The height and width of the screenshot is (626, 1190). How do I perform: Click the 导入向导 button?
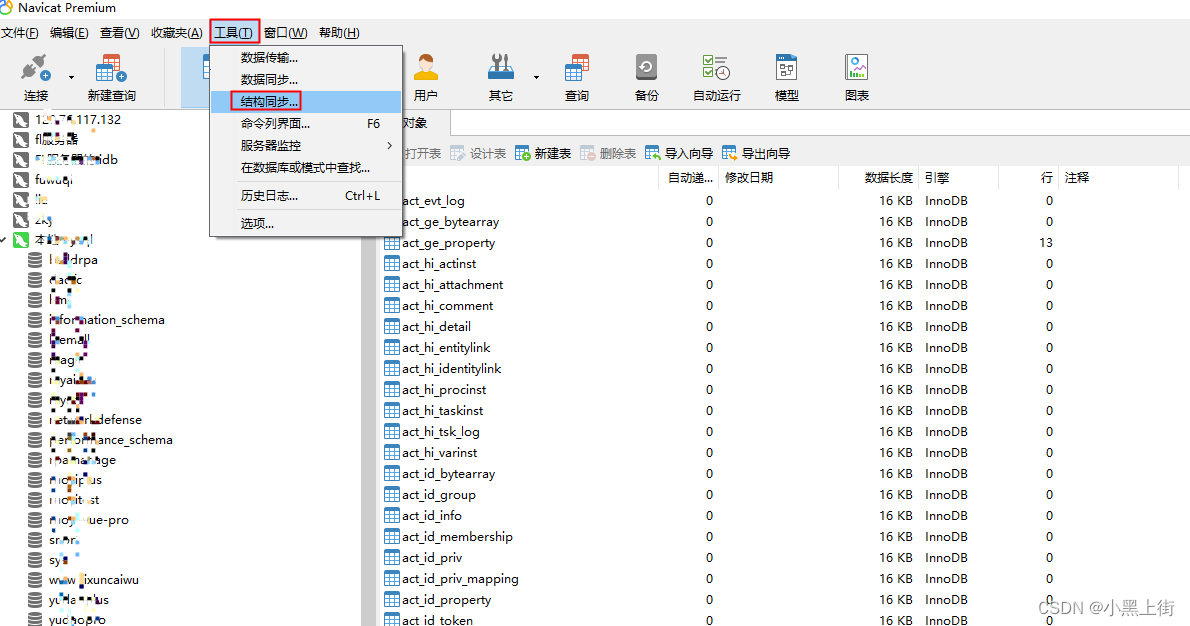tap(679, 153)
